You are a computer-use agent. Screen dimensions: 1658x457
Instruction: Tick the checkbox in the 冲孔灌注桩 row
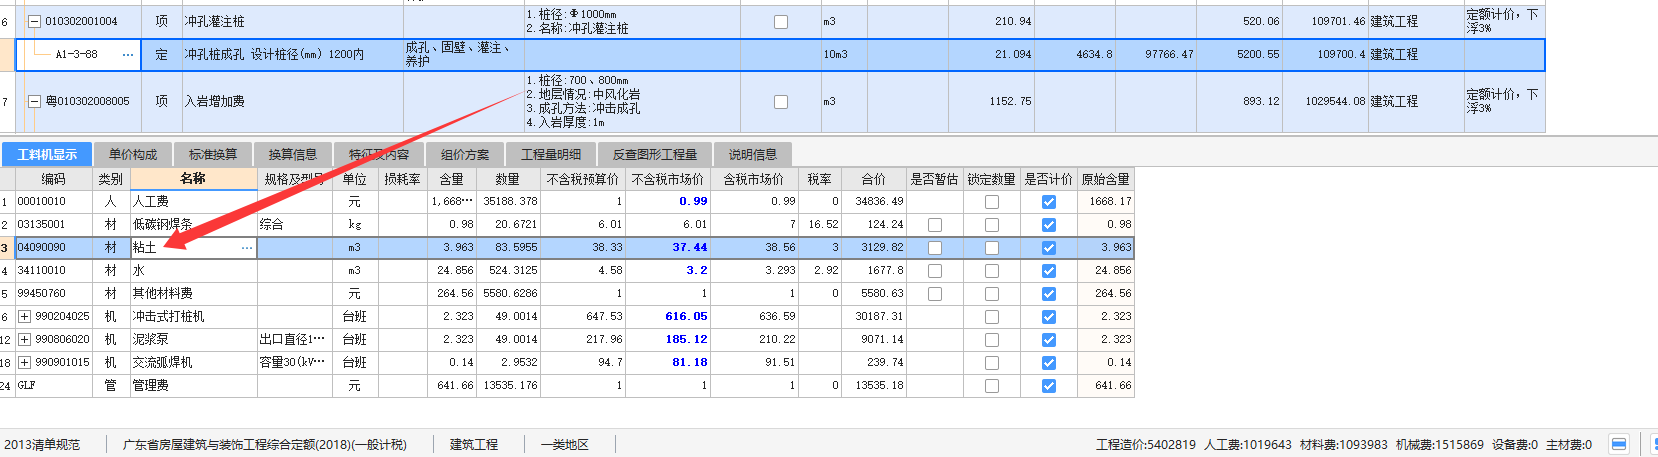click(x=781, y=22)
